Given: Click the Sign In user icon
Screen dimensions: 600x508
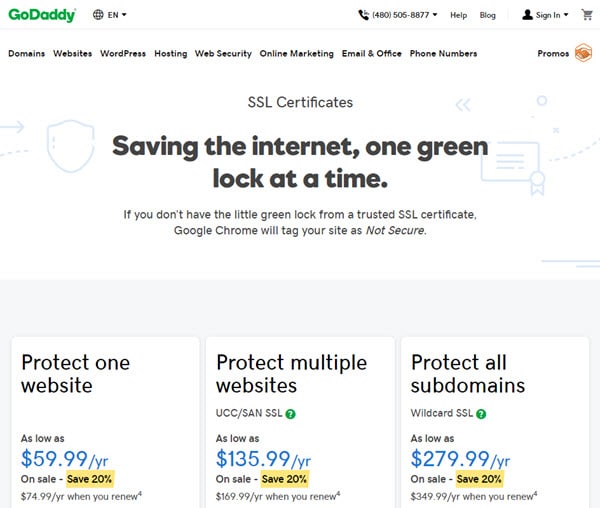Looking at the screenshot, I should (527, 15).
